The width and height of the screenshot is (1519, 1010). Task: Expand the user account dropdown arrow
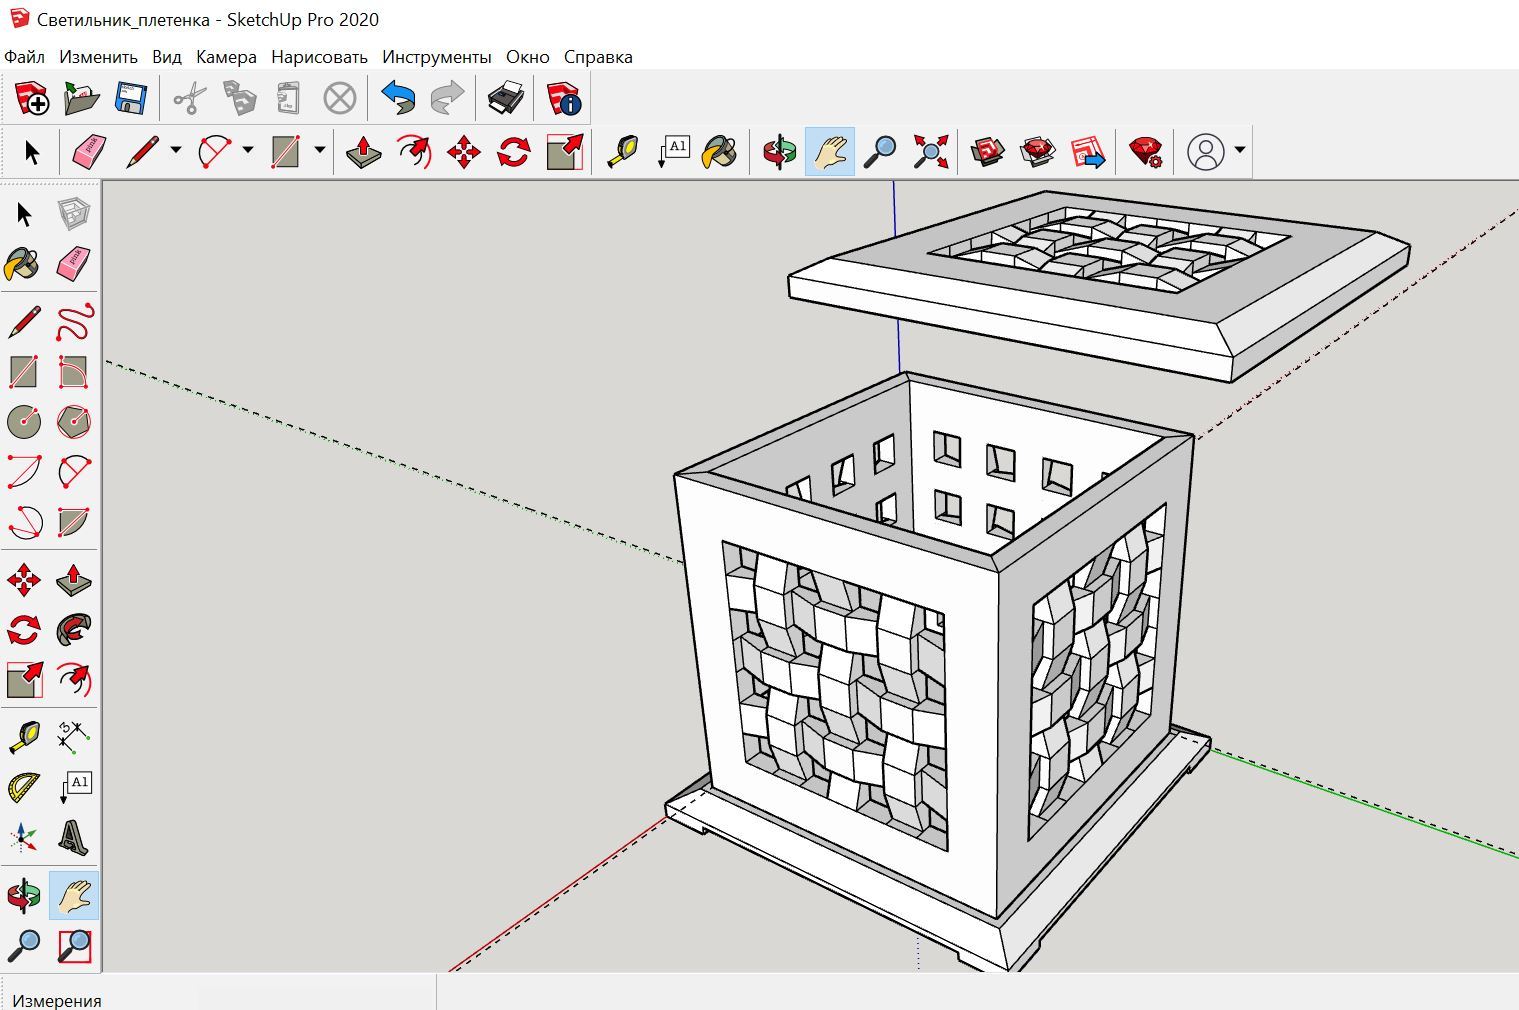(1240, 151)
